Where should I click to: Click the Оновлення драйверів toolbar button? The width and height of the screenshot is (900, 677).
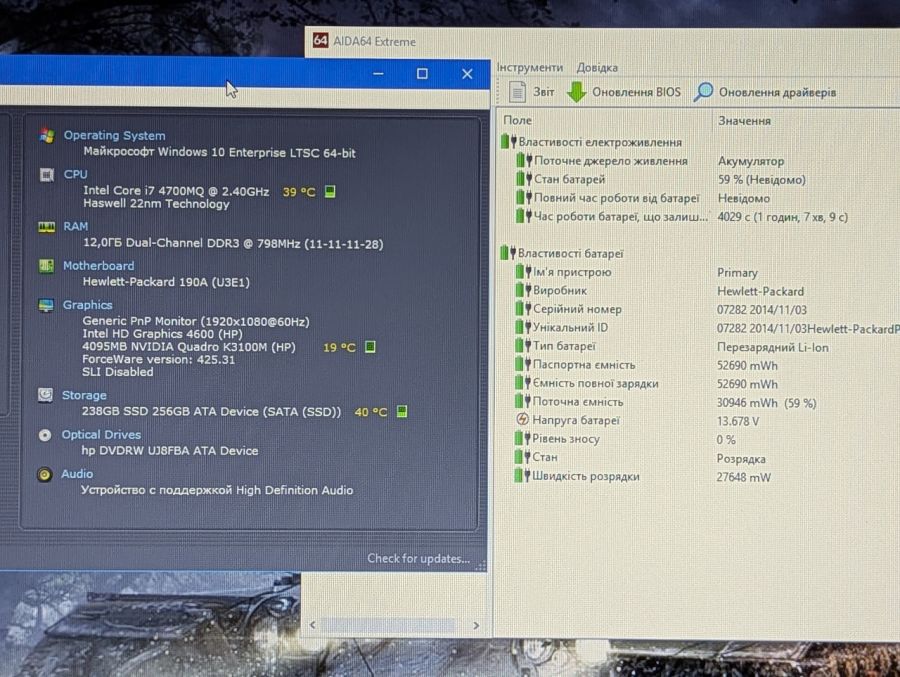(765, 92)
